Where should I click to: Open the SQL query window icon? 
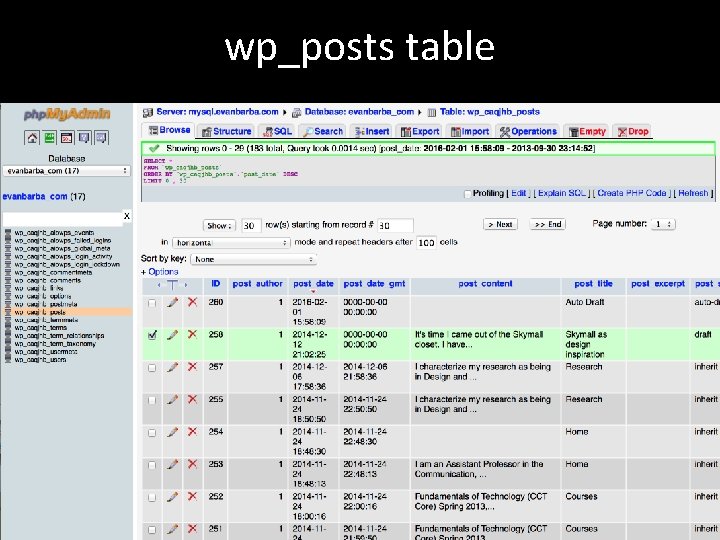pyautogui.click(x=67, y=137)
